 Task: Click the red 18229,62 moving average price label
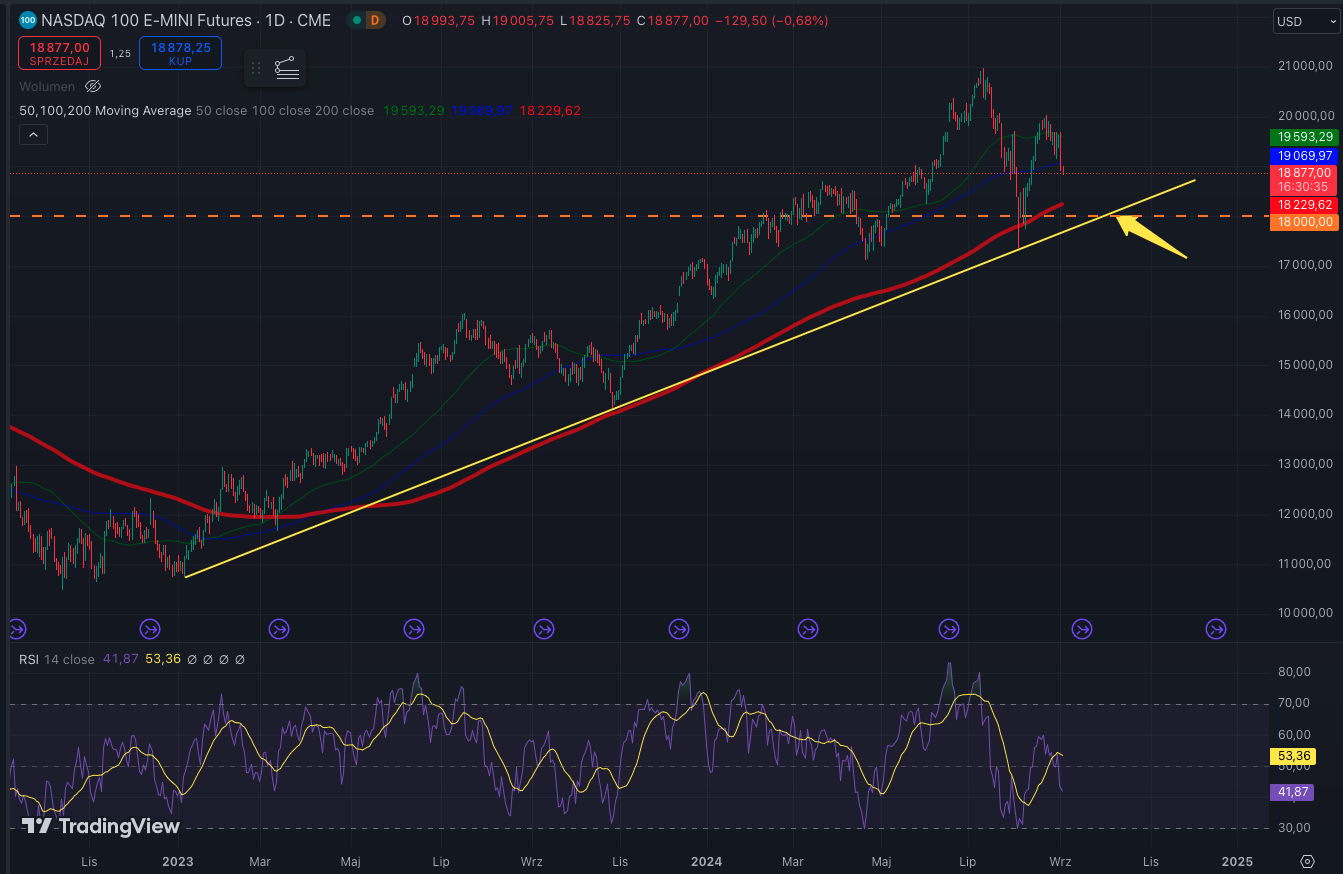click(1303, 204)
